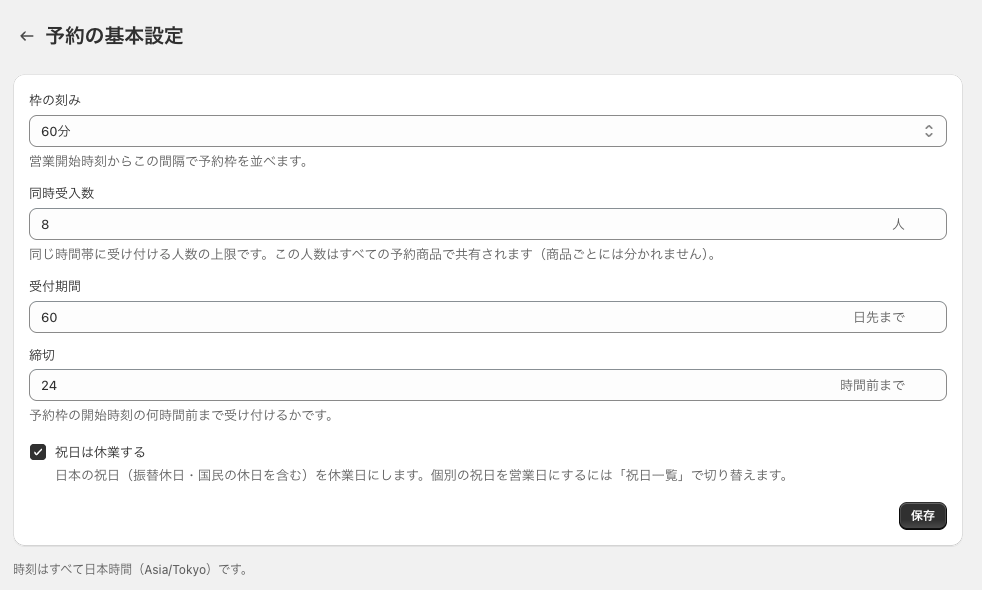Screen dimensions: 982x590
Task: Click help text beginning 同じ時間帯に受け付ける人数
Action: tap(374, 254)
